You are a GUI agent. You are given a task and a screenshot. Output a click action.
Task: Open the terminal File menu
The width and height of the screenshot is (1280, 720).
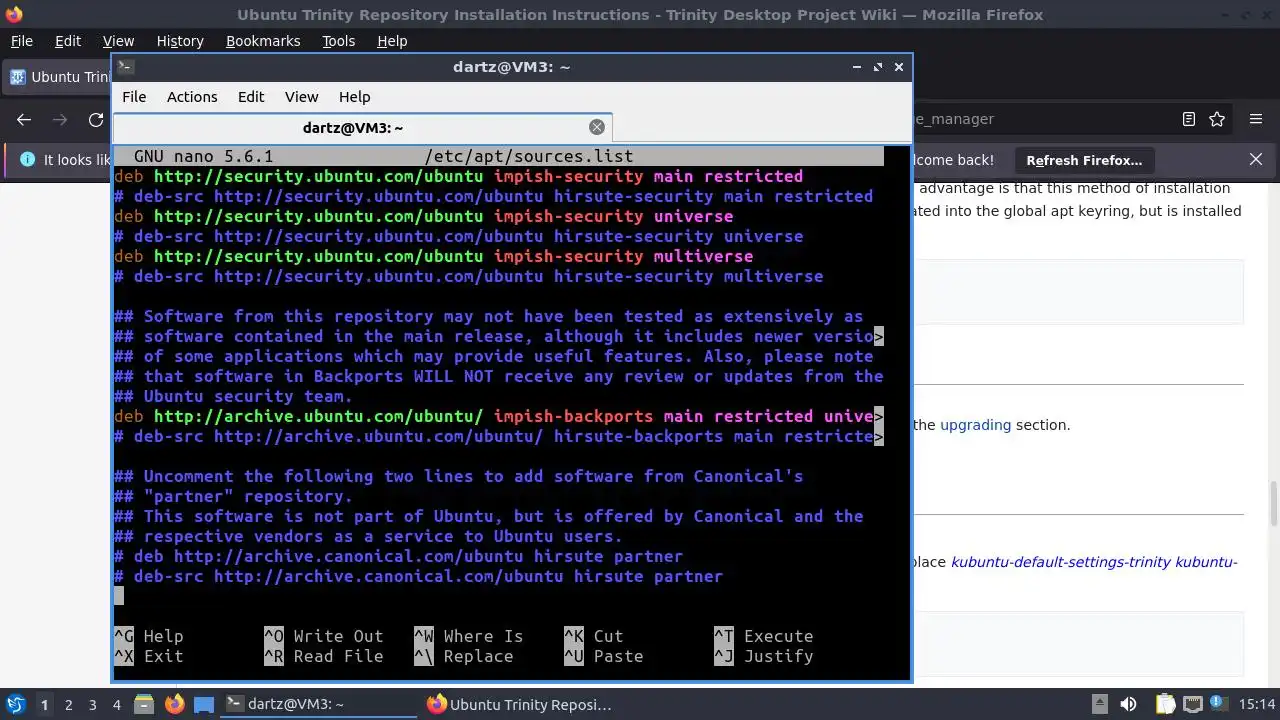click(x=134, y=97)
